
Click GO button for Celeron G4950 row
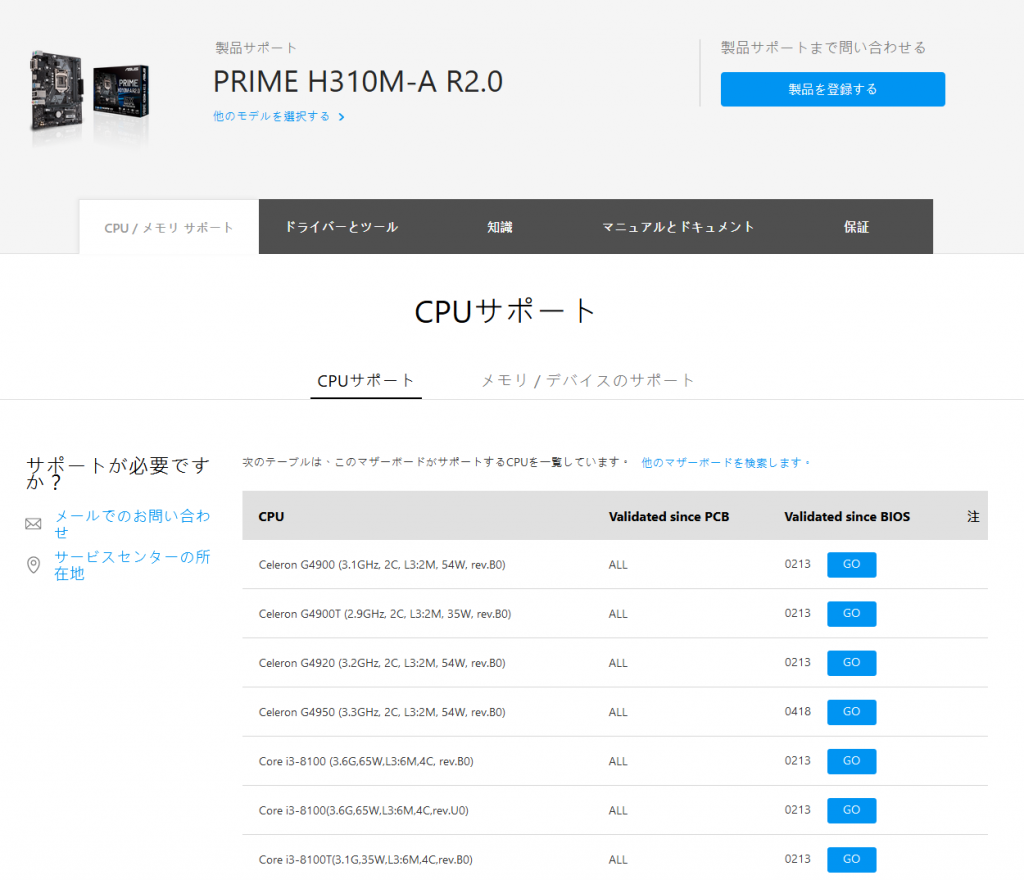coord(852,712)
